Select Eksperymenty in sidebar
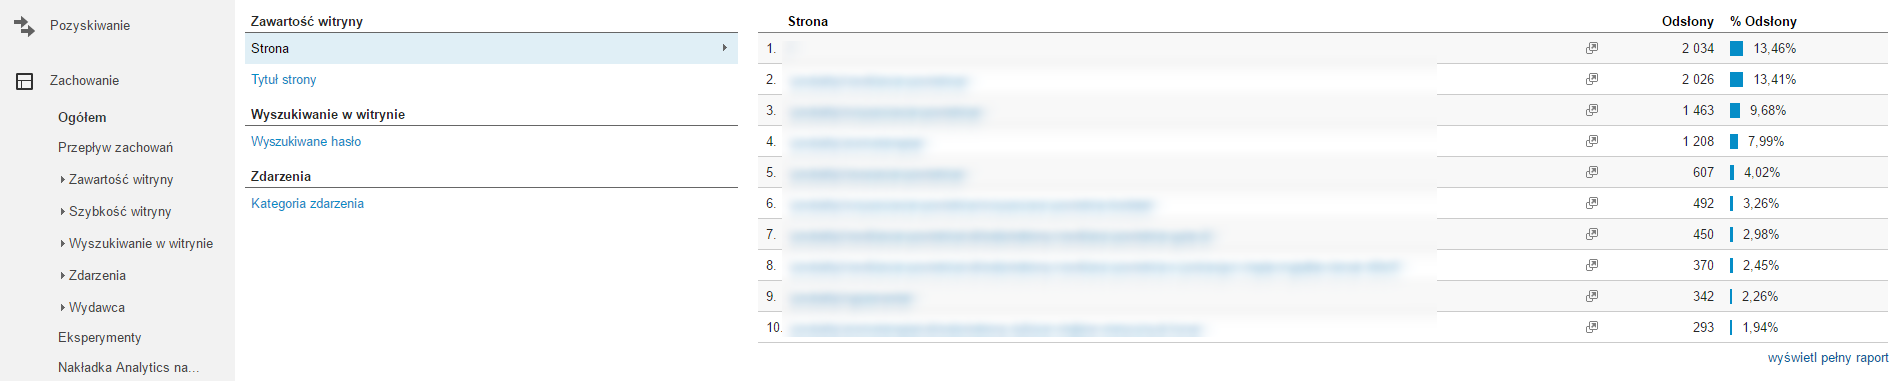Image resolution: width=1898 pixels, height=381 pixels. pyautogui.click(x=99, y=338)
